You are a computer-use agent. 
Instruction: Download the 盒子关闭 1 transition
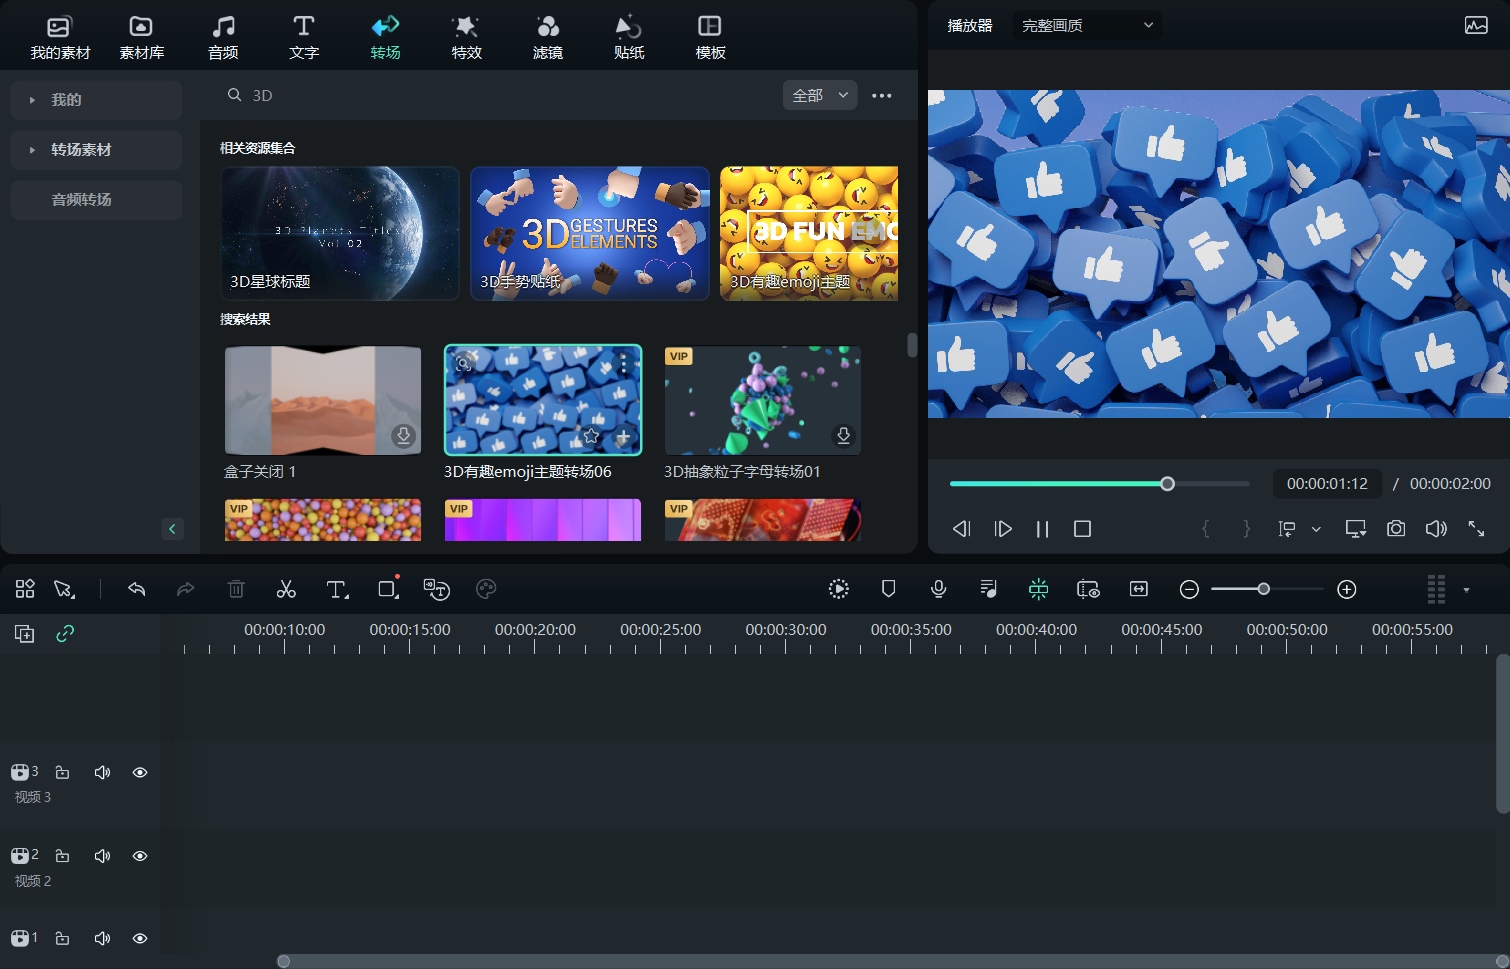(x=403, y=436)
